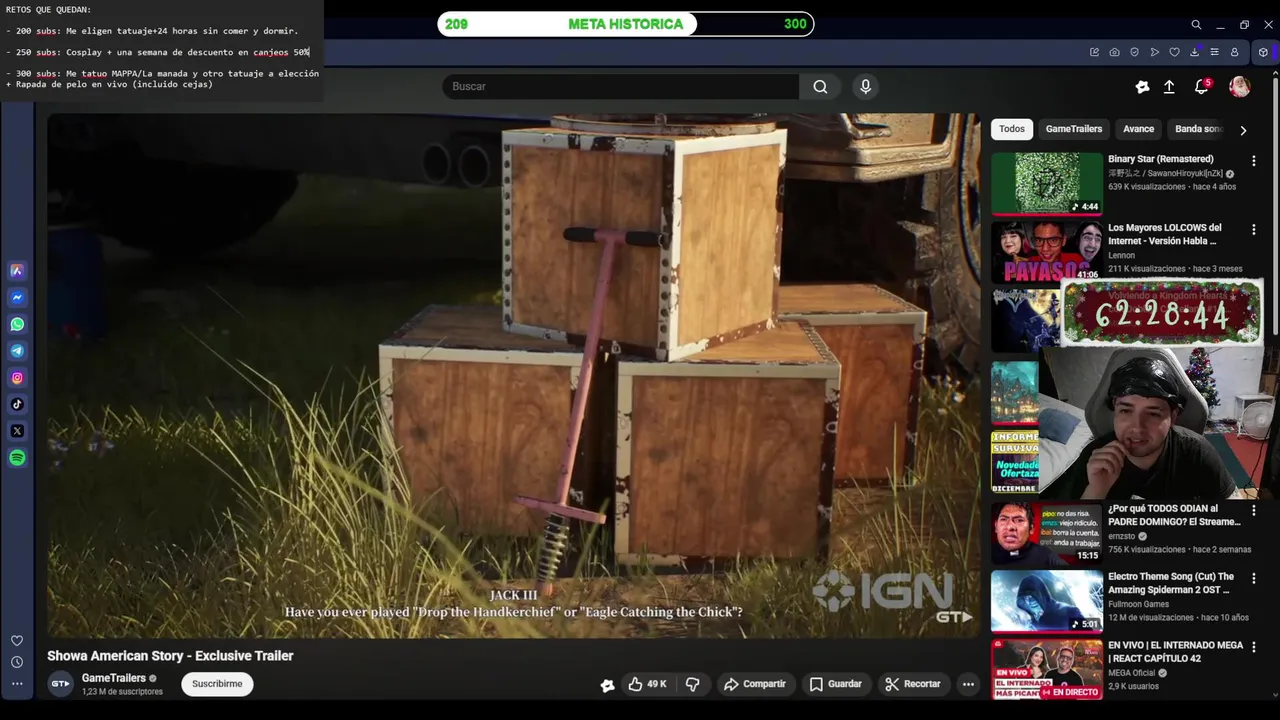The width and height of the screenshot is (1280, 720).
Task: Open options menu for PADRE DOMINGO video
Action: [x=1253, y=511]
